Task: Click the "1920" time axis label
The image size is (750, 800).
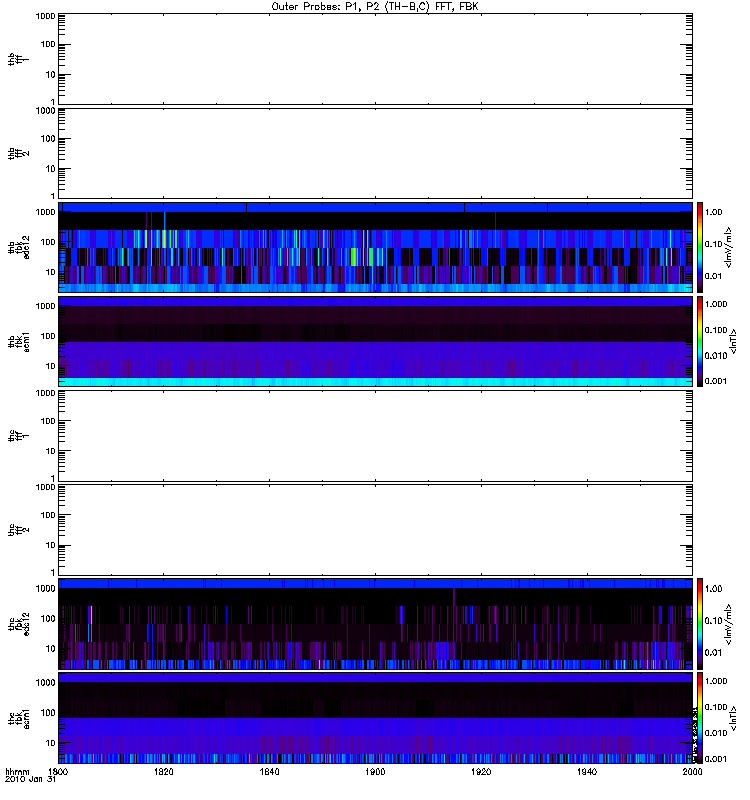Action: pos(481,771)
